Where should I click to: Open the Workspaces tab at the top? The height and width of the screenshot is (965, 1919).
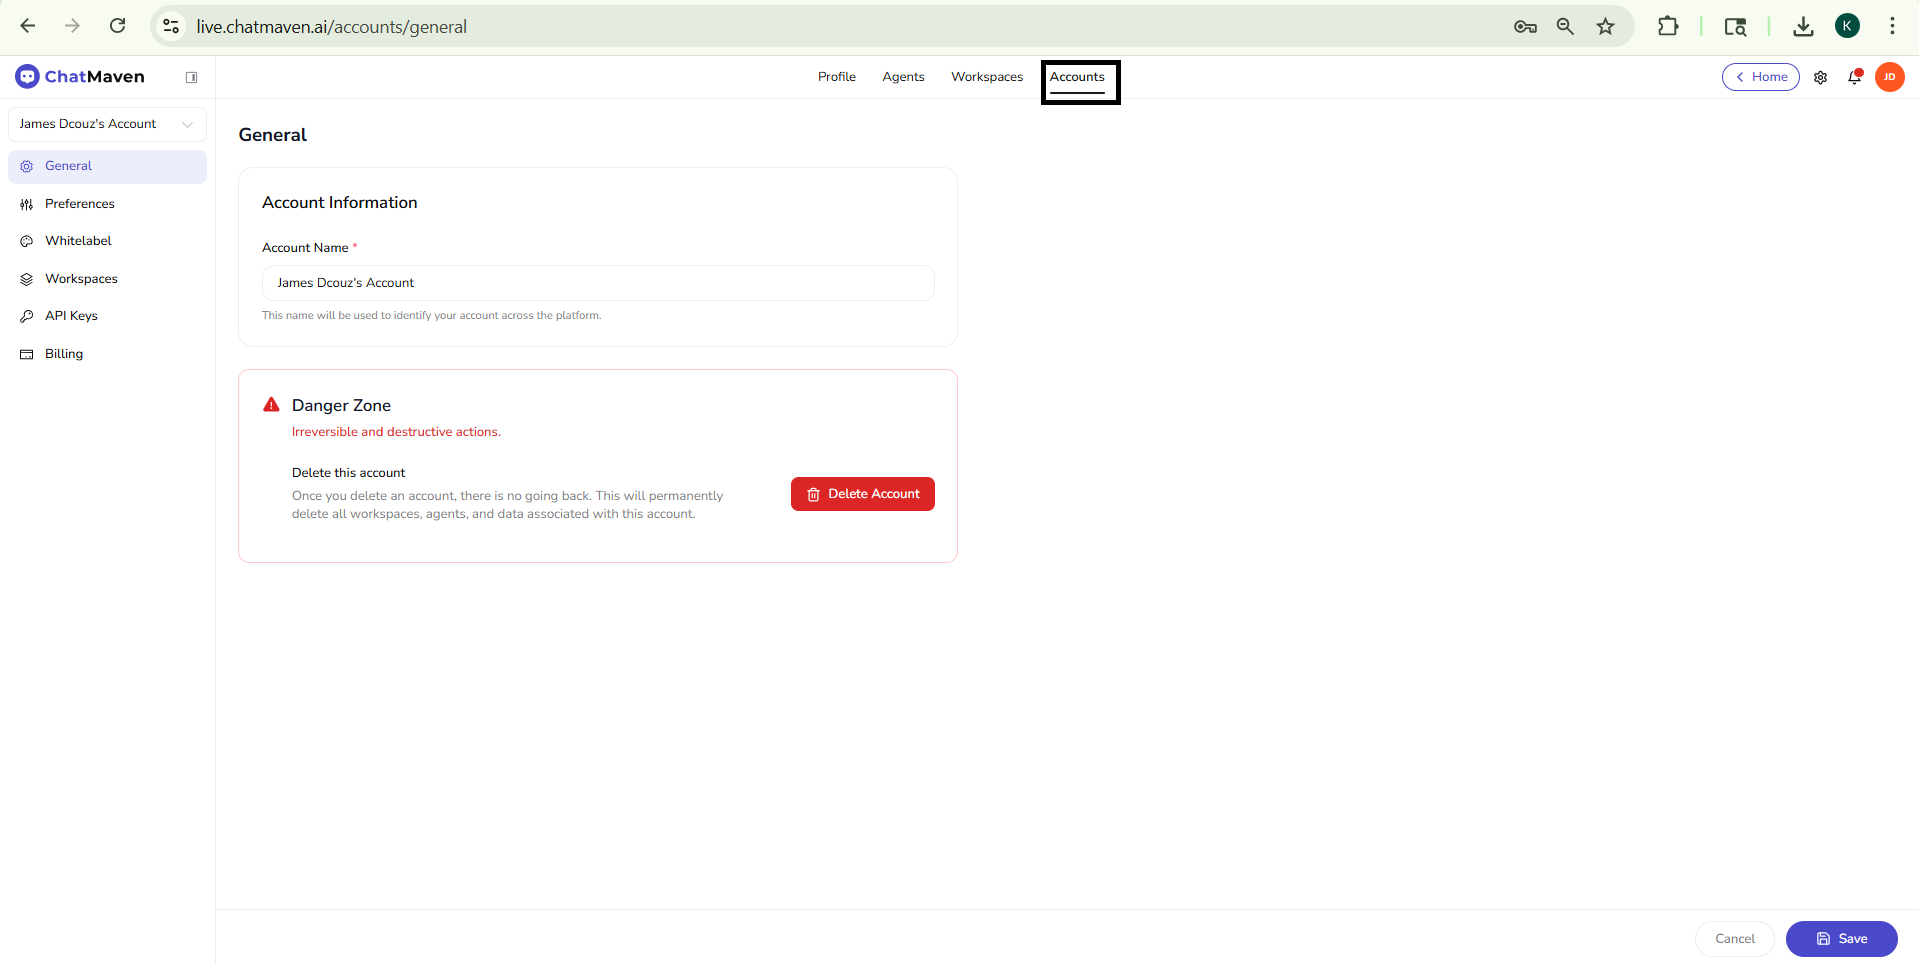986,77
